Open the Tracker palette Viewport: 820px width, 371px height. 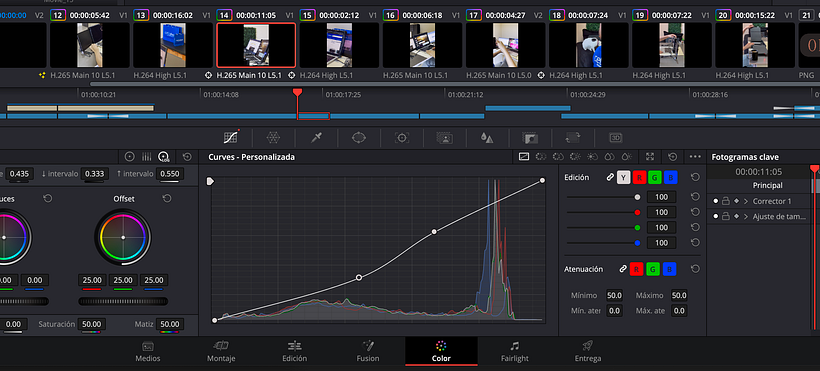coord(402,138)
